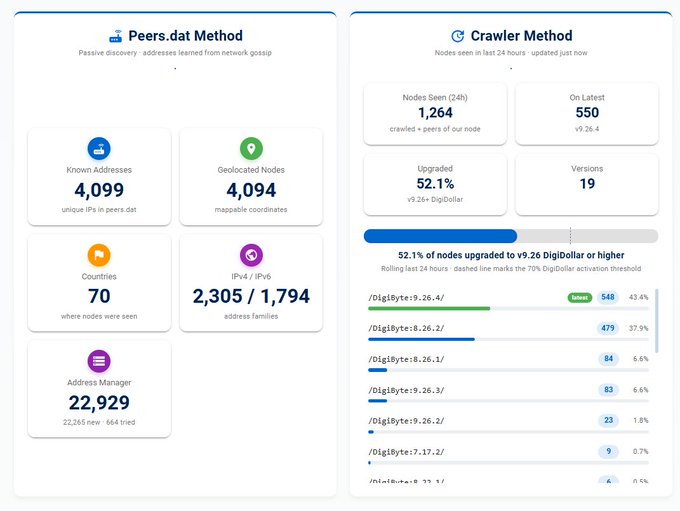Image resolution: width=680 pixels, height=511 pixels.
Task: Click the 548 count badge for DigiByte:9.26.4
Action: [608, 297]
